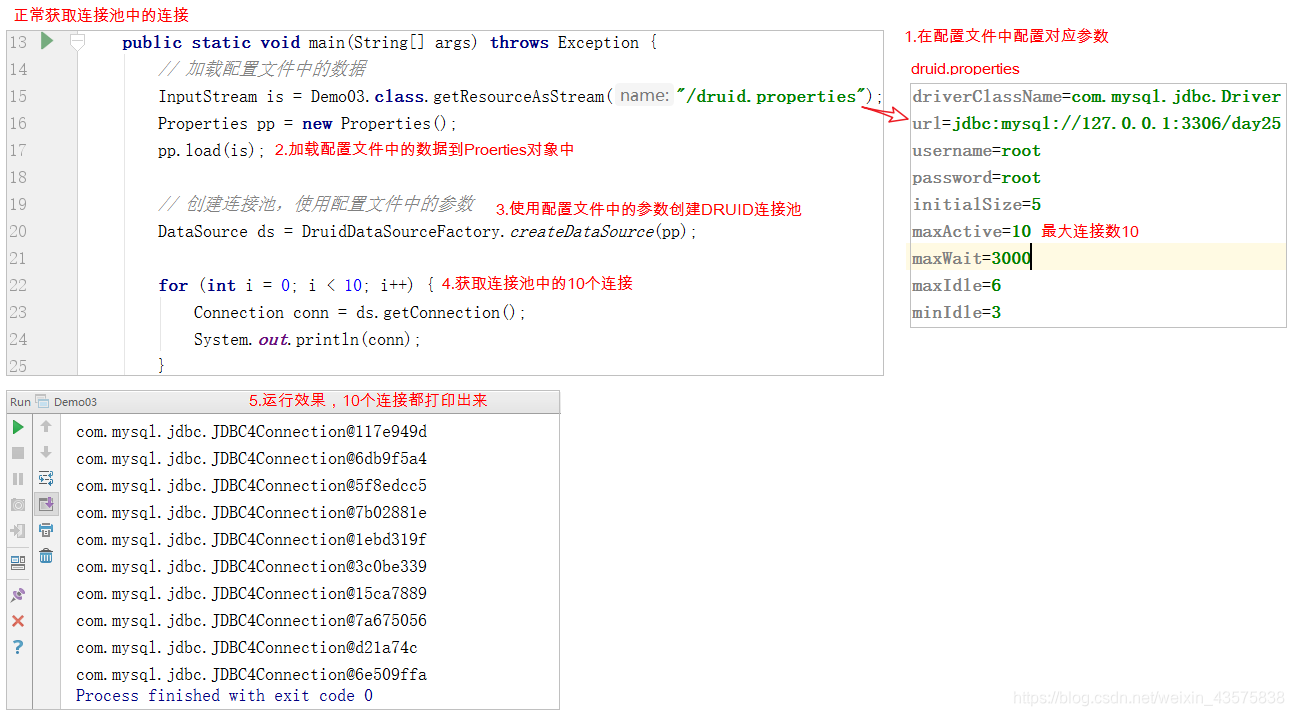Screen dimensions: 1294x716
Task: Rerun Demo03 with the green play button
Action: [x=18, y=427]
